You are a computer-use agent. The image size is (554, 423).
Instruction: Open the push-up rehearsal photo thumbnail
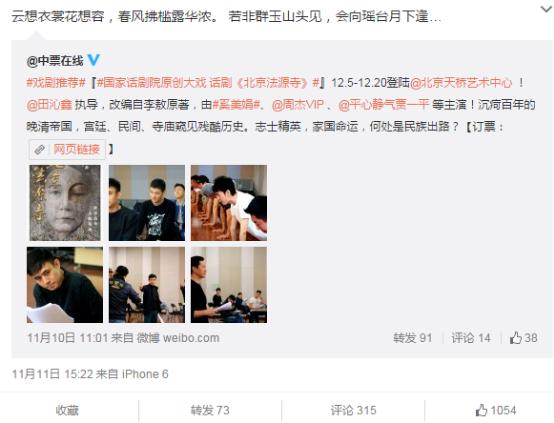point(229,203)
